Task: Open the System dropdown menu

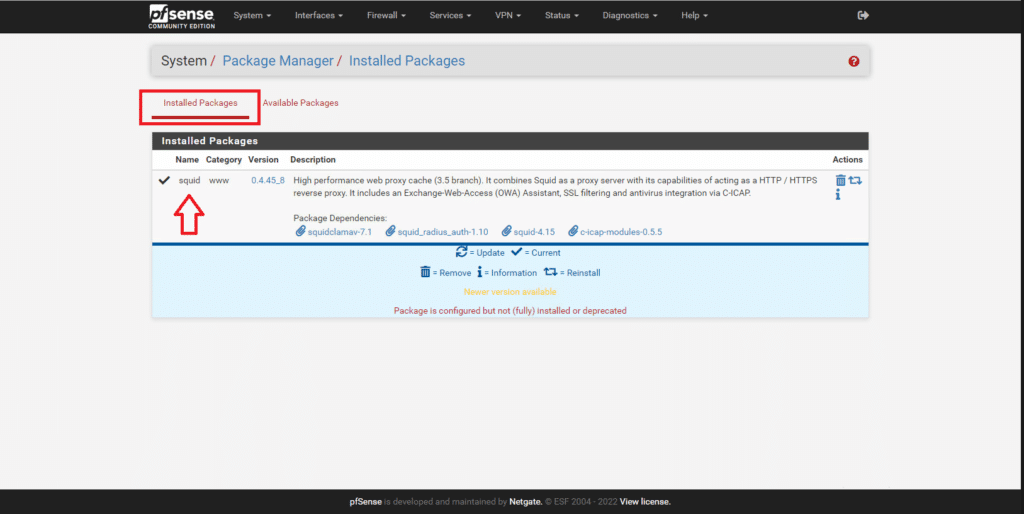Action: pos(252,16)
